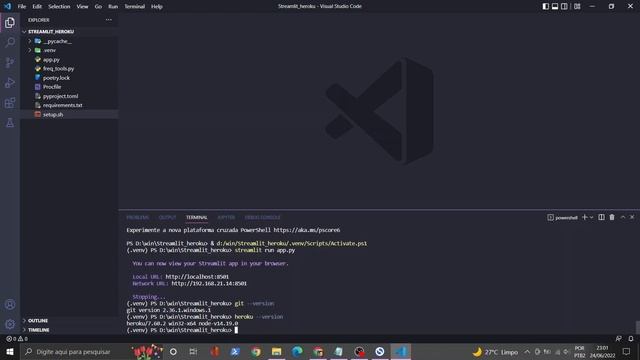Viewport: 640px width, 360px height.
Task: Open the Help menu
Action: click(157, 7)
